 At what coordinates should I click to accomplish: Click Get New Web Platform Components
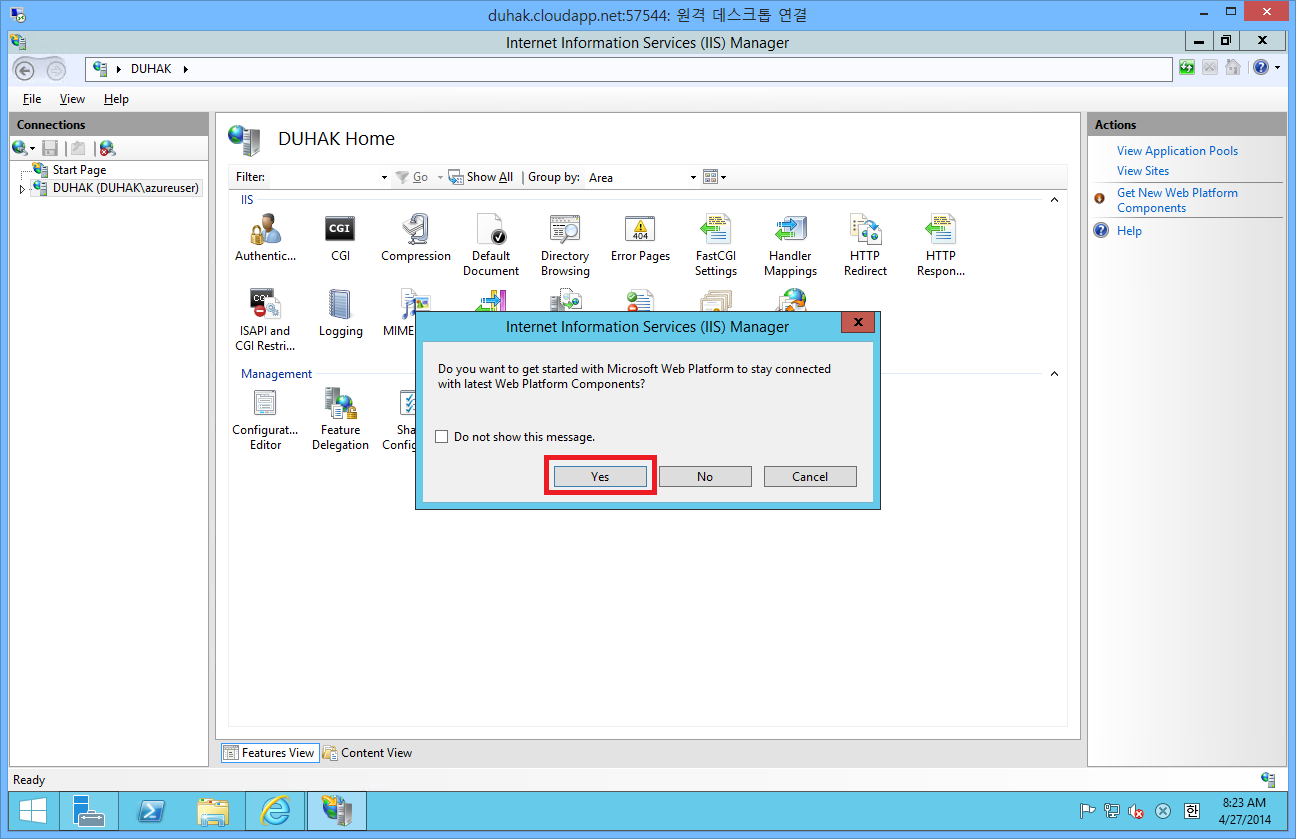tap(1177, 200)
